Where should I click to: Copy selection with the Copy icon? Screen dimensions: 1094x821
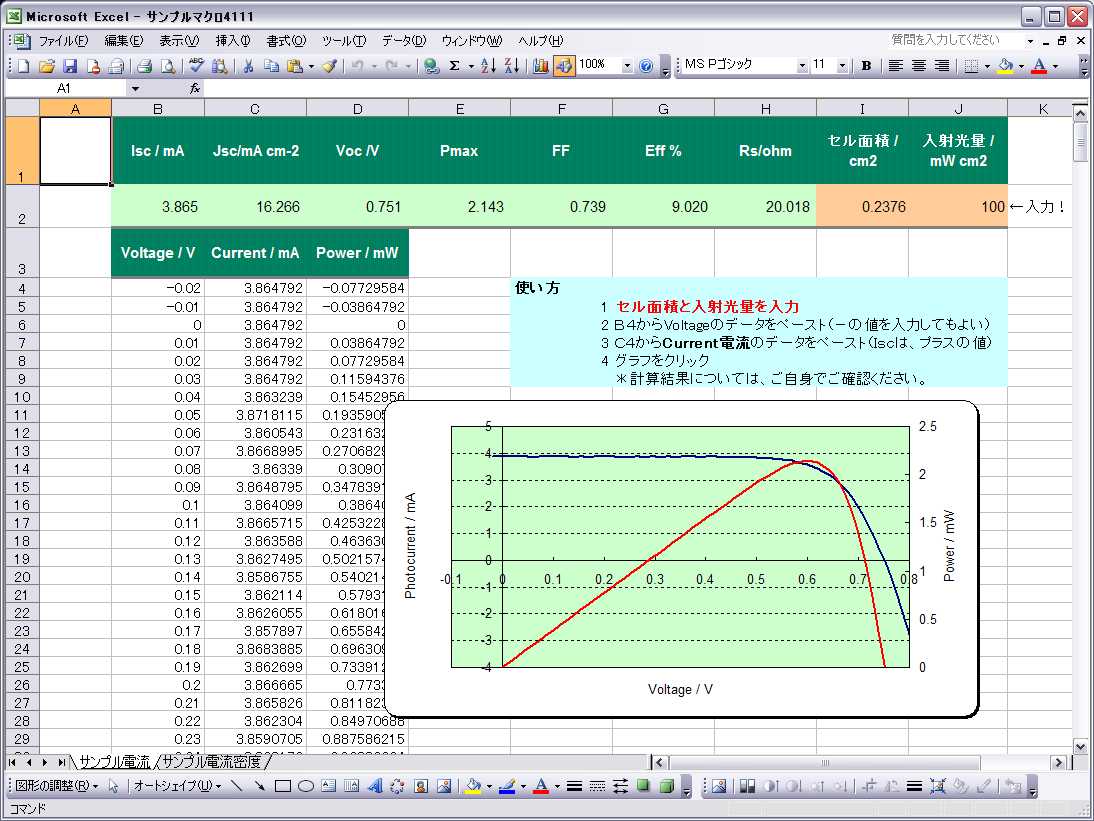(271, 66)
